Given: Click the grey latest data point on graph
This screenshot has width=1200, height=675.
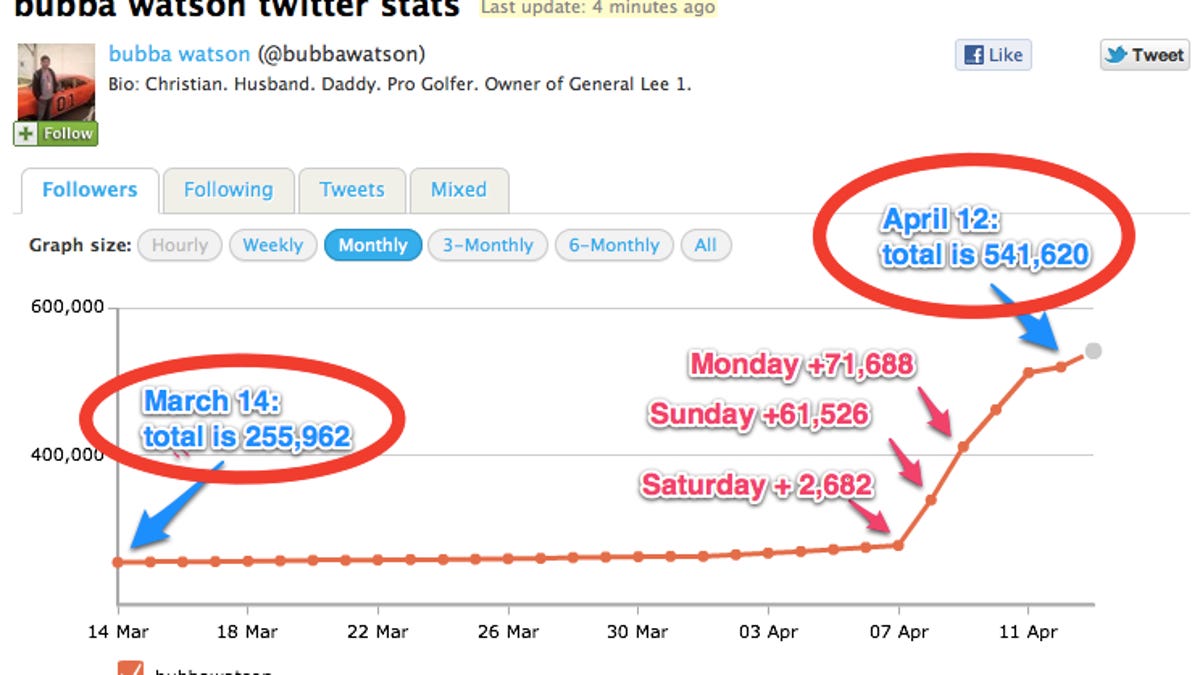Looking at the screenshot, I should tap(1093, 351).
